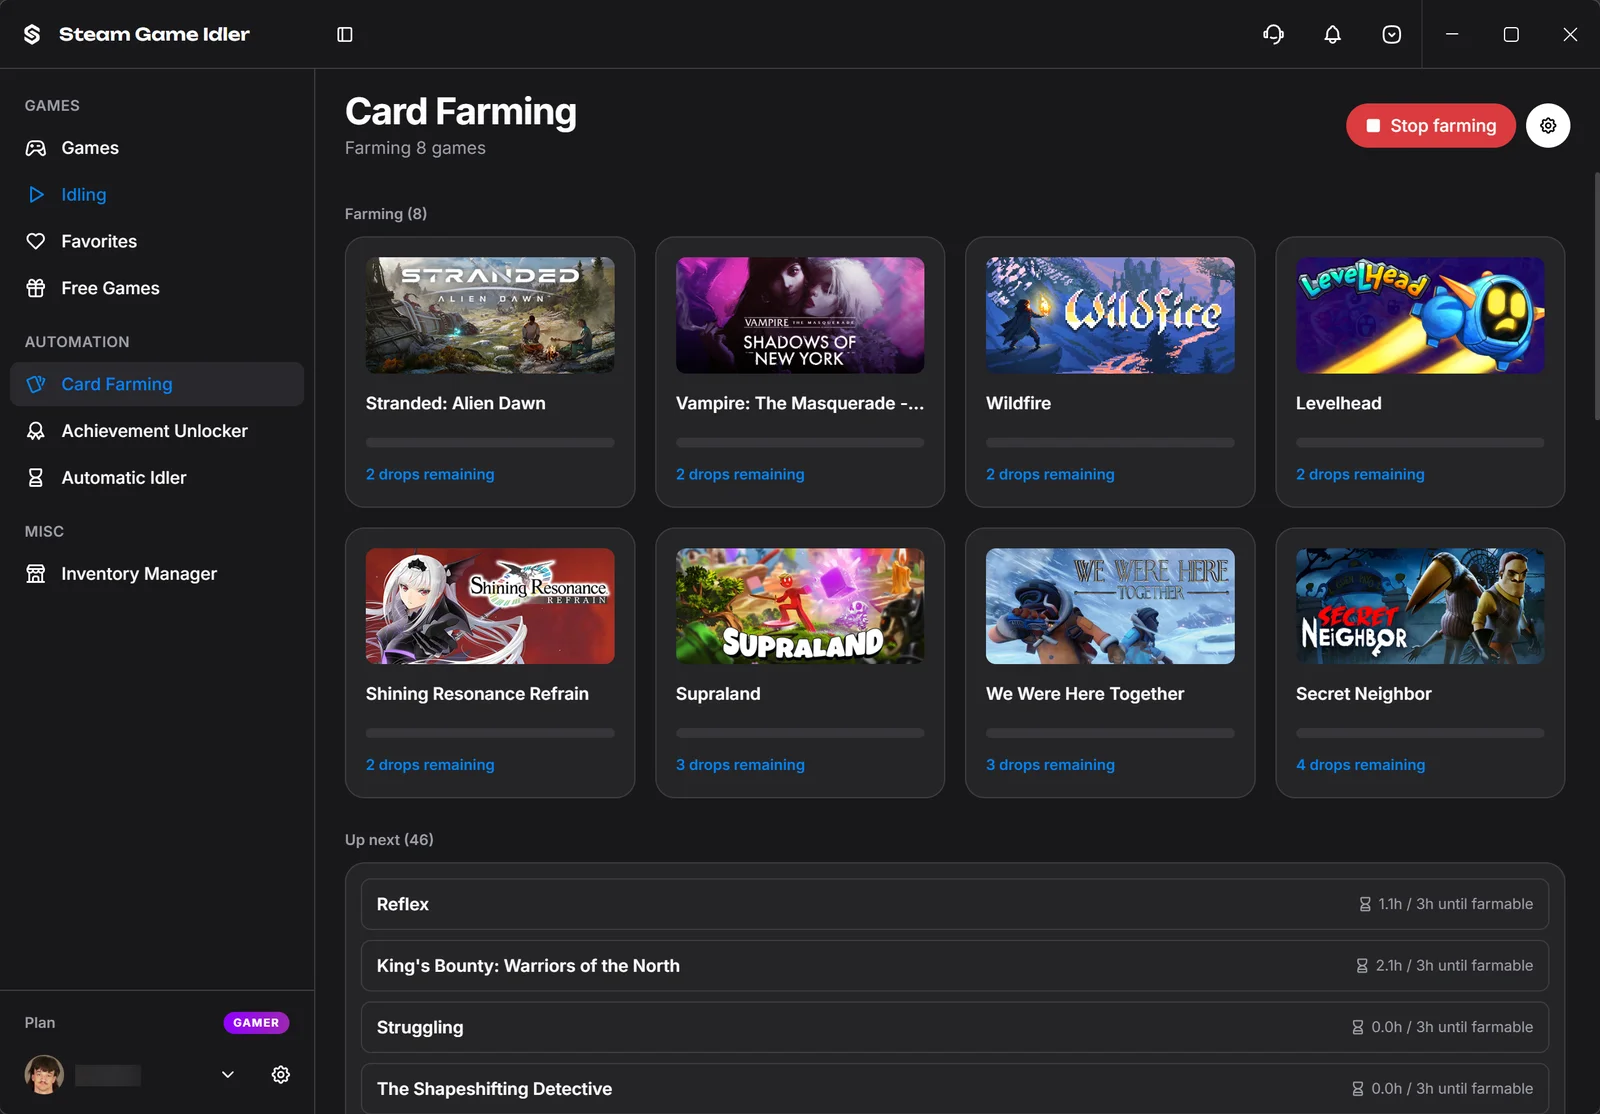Image resolution: width=1600 pixels, height=1114 pixels.
Task: Toggle the sidebar collapse icon
Action: (345, 34)
